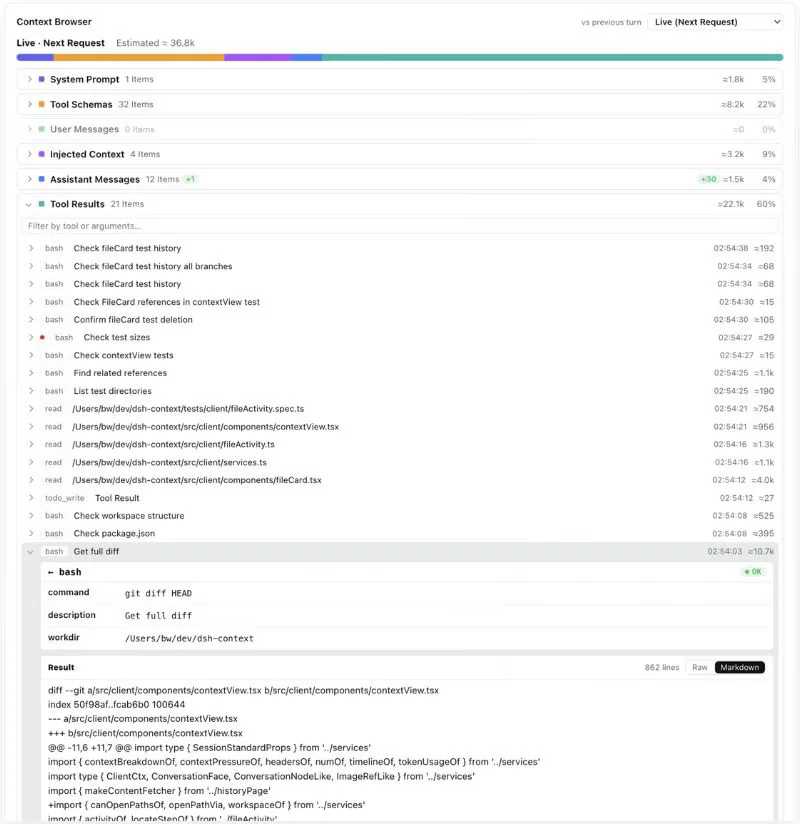Click the Tool Results ≈22.1k token count

(x=731, y=204)
